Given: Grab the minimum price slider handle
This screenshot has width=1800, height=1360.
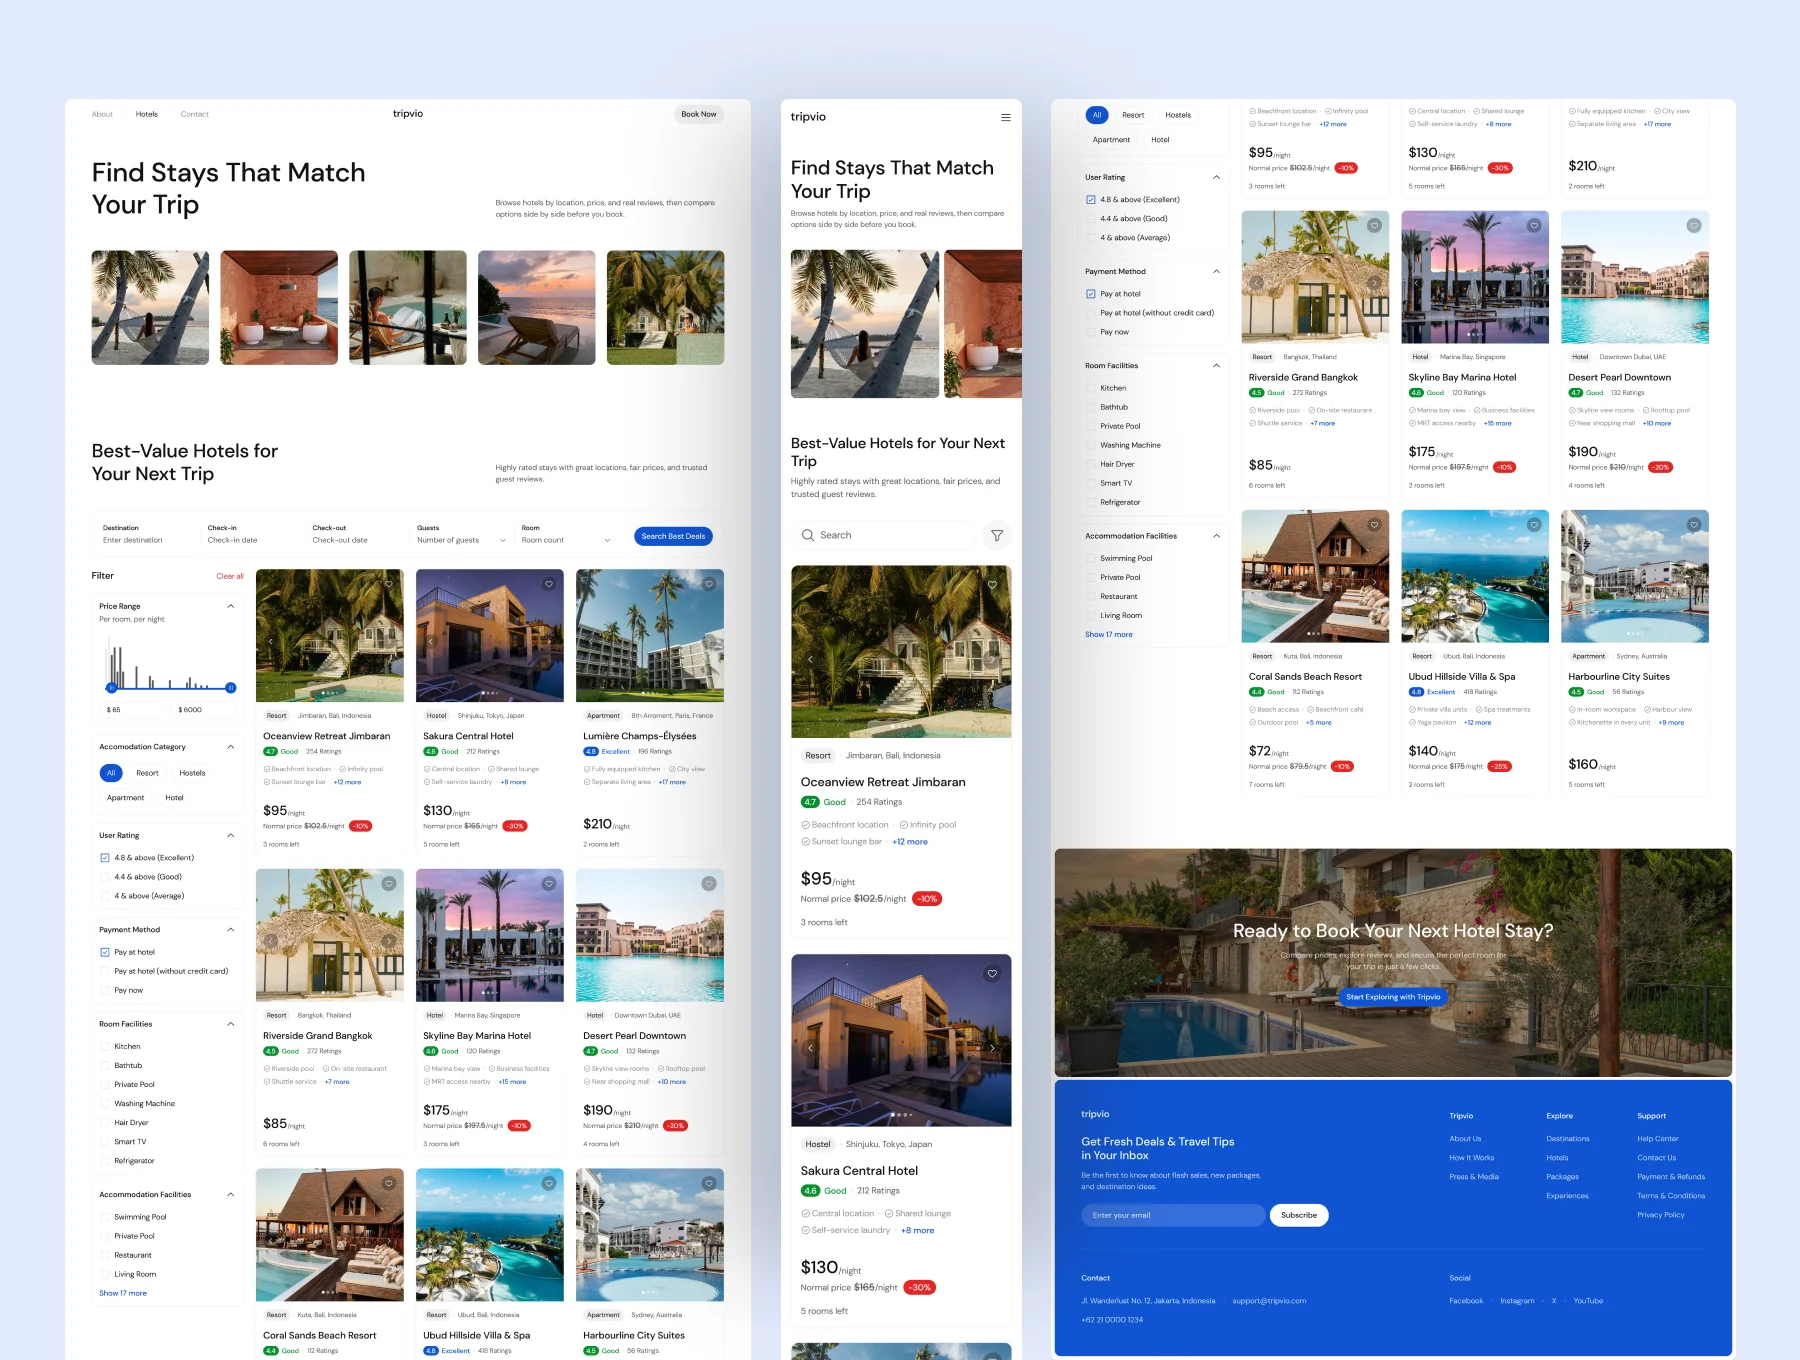Looking at the screenshot, I should 111,688.
